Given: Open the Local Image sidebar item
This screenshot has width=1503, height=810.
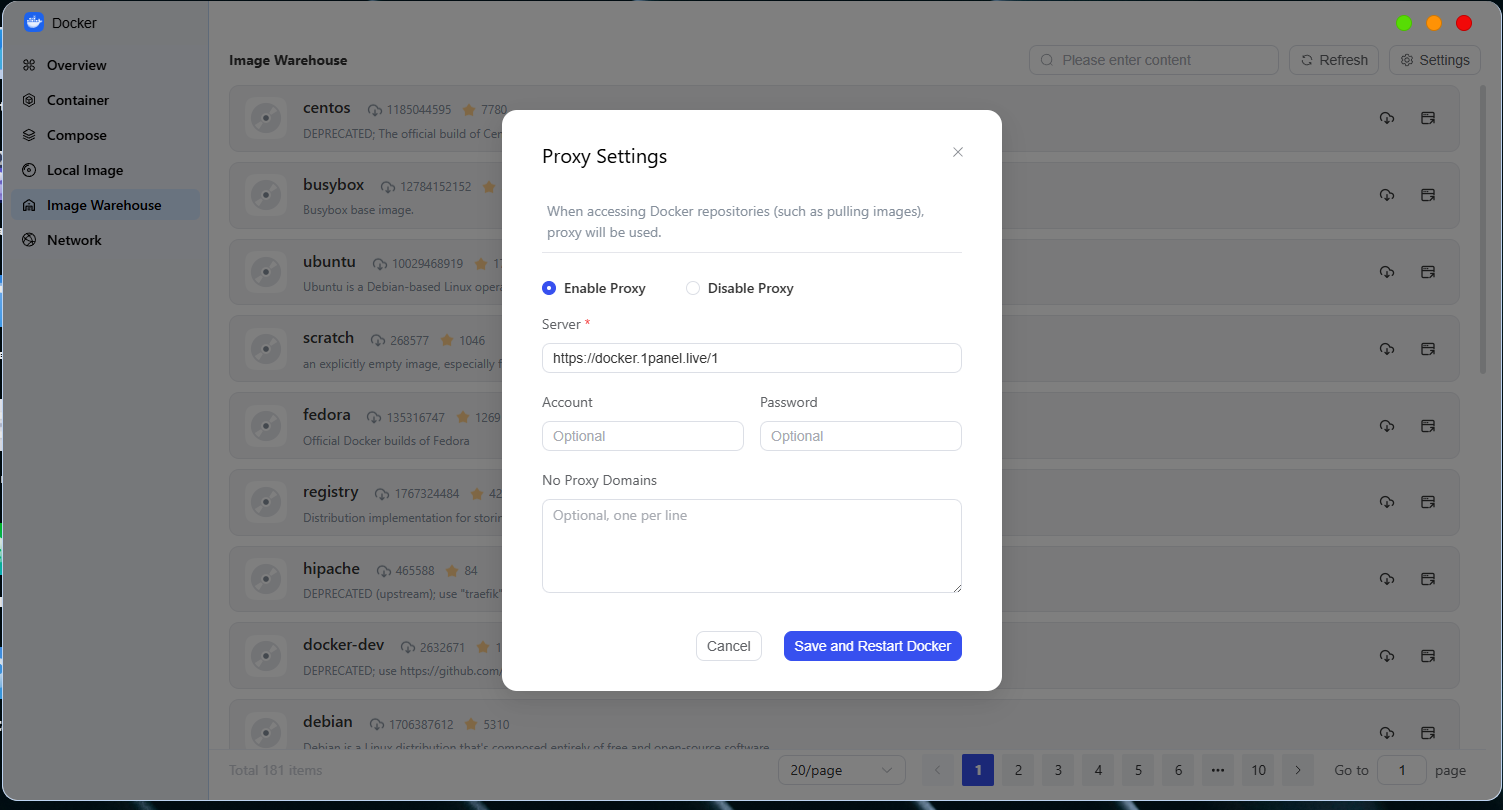Looking at the screenshot, I should [105, 170].
